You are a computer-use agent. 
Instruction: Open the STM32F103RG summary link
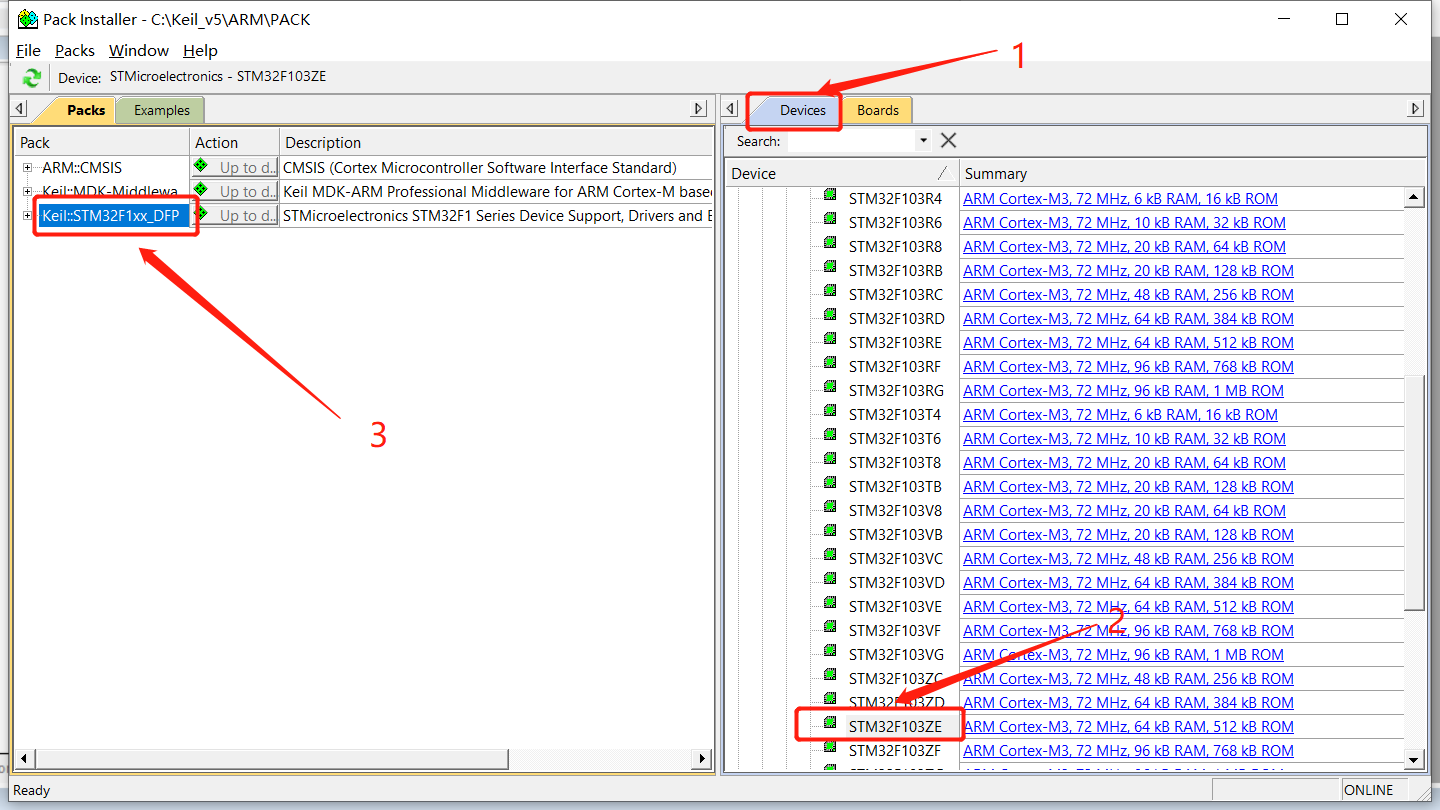pos(1123,391)
